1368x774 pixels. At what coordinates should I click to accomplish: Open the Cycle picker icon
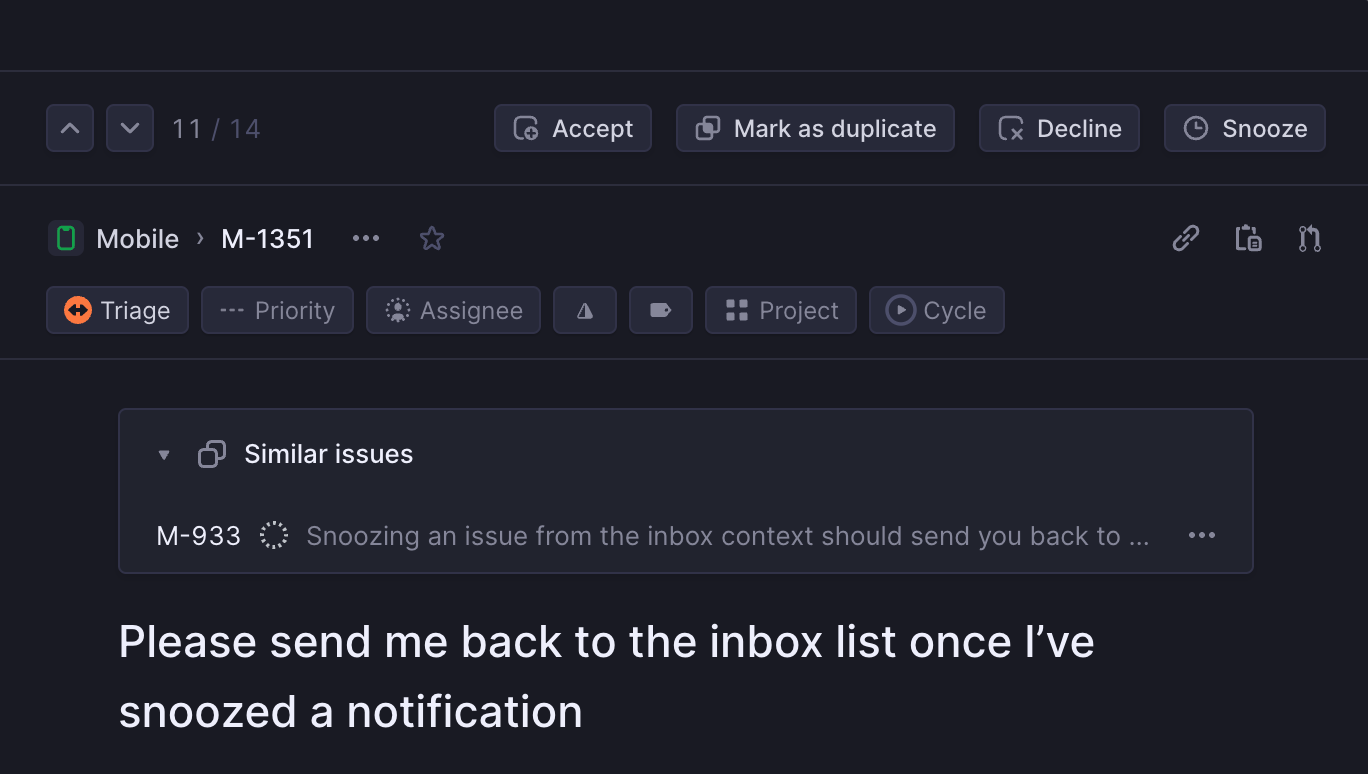pyautogui.click(x=936, y=310)
